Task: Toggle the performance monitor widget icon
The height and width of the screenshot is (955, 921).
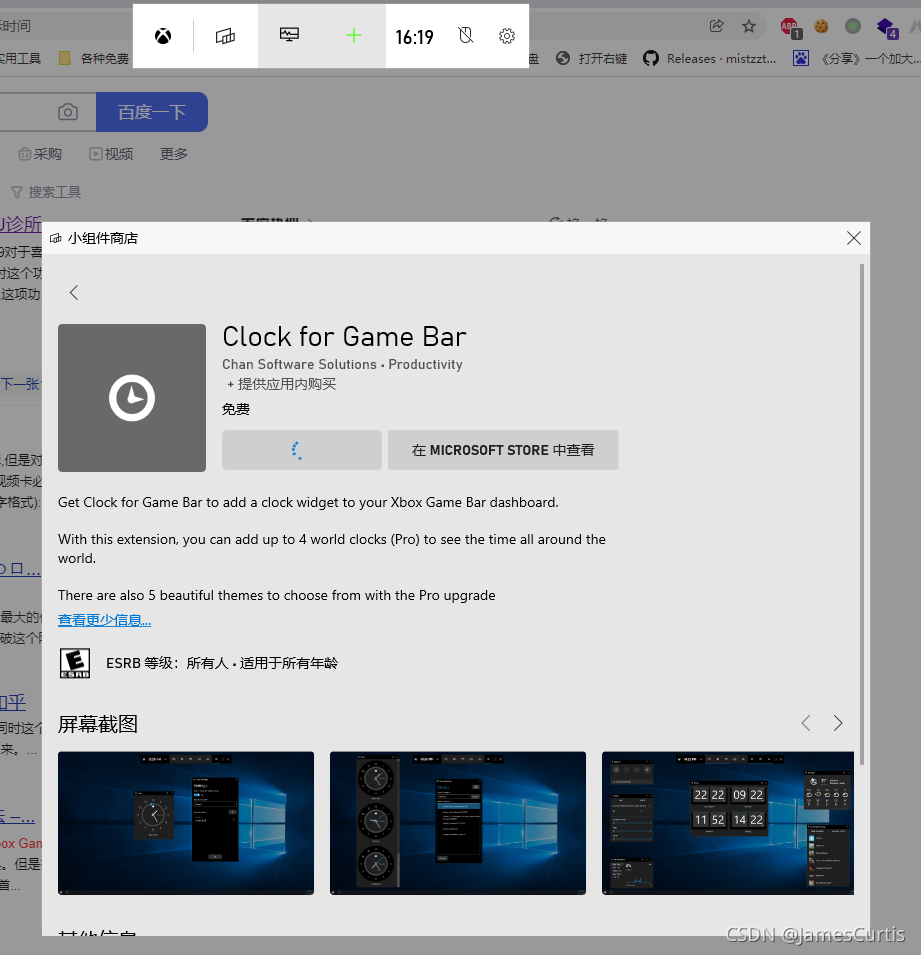Action: point(289,35)
